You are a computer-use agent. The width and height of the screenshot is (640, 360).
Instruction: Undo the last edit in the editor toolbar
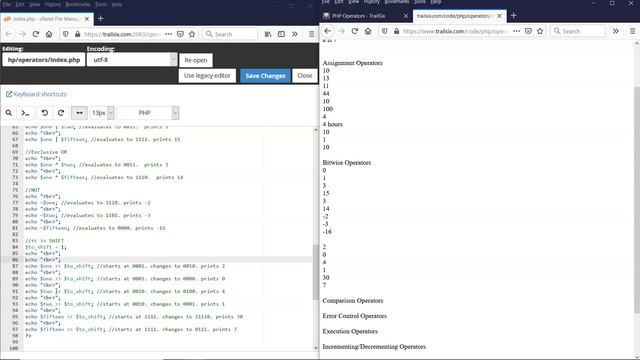point(44,113)
